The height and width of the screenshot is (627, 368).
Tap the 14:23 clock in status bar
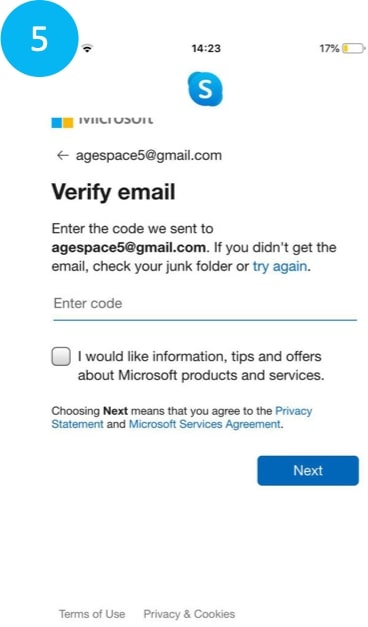(x=206, y=49)
